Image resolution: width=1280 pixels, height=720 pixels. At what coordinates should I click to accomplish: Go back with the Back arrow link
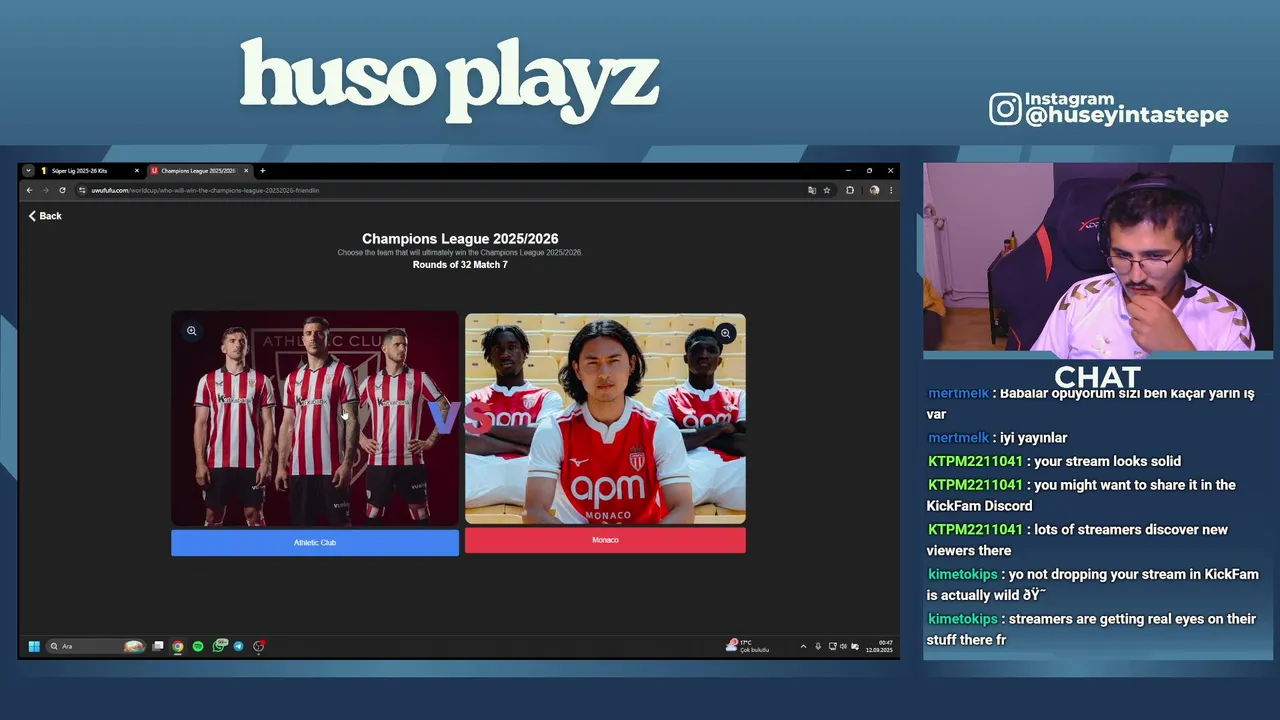click(x=45, y=216)
